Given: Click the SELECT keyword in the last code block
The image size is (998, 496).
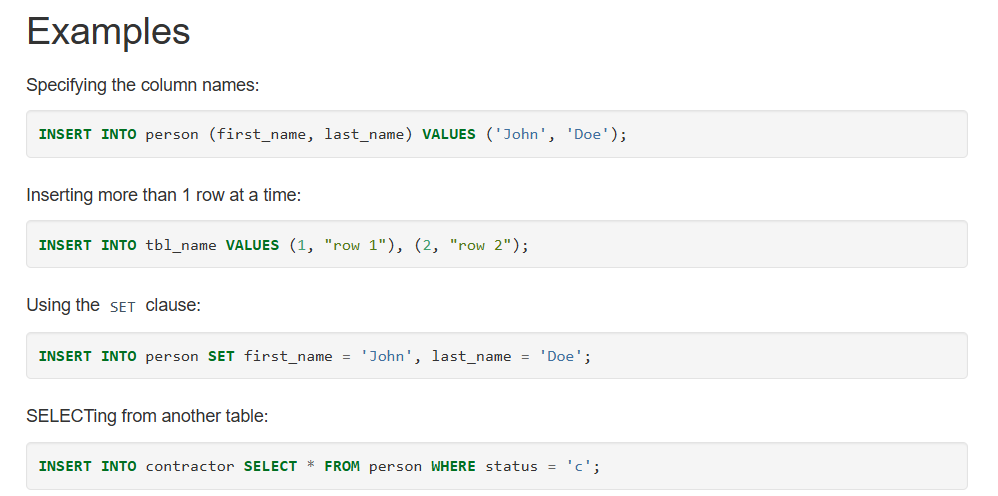Looking at the screenshot, I should point(270,466).
